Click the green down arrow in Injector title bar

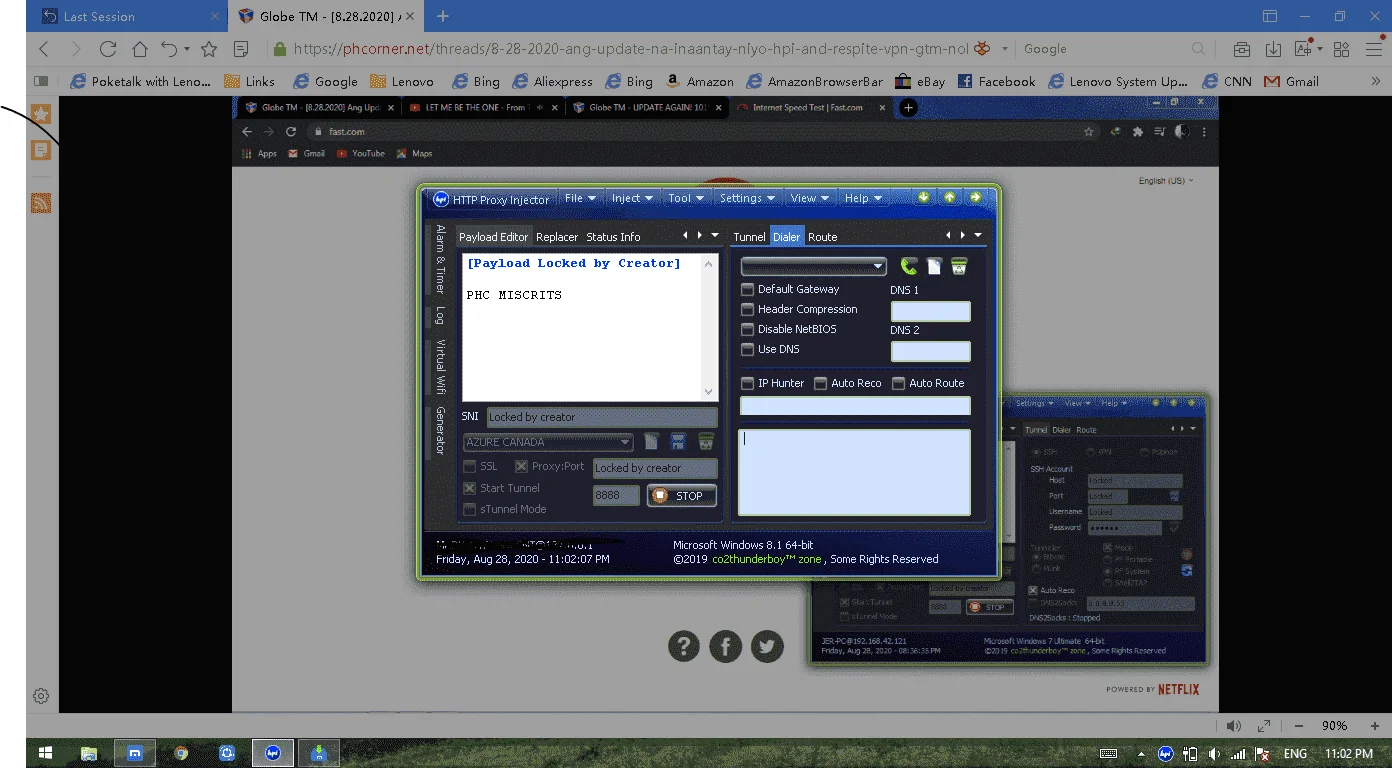pyautogui.click(x=924, y=198)
